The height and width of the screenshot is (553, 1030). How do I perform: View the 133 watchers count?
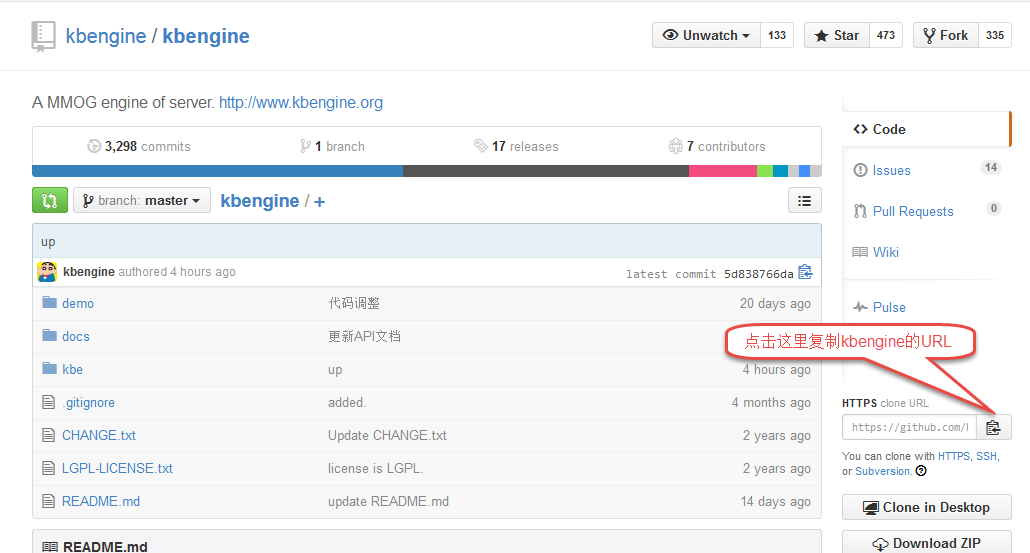click(x=776, y=35)
